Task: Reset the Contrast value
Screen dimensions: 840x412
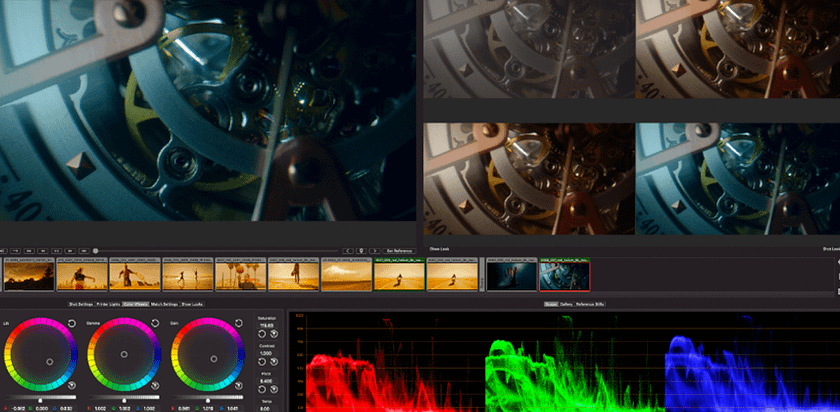Action: [262, 362]
